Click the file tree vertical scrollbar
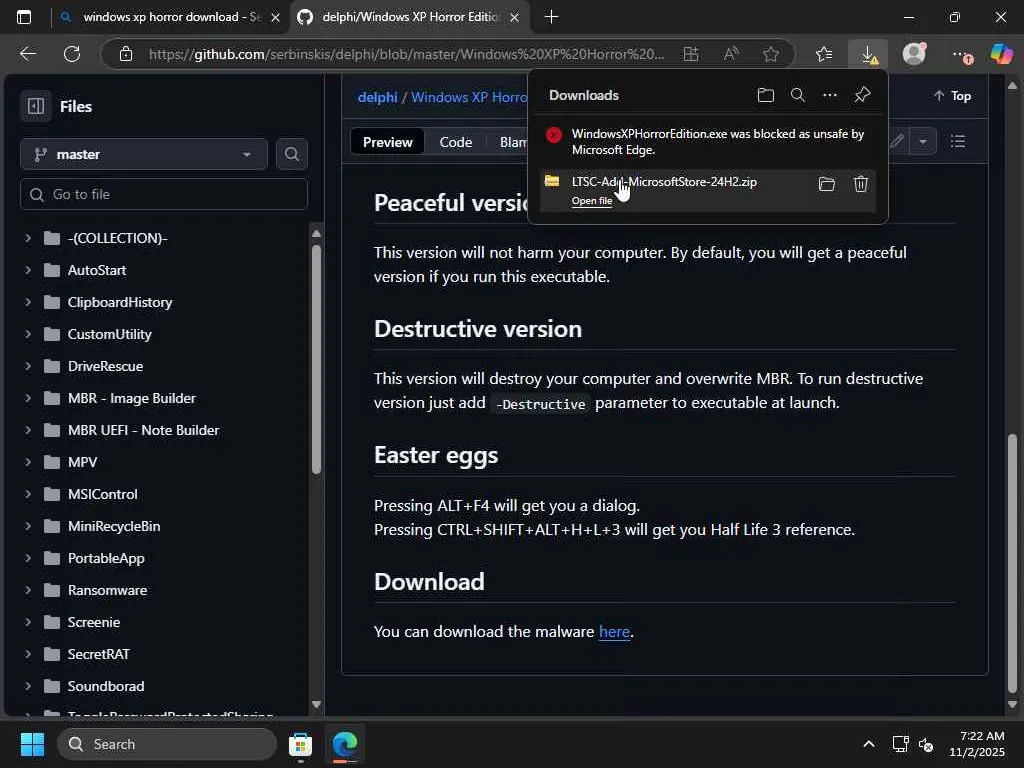Image resolution: width=1024 pixels, height=768 pixels. click(x=316, y=359)
